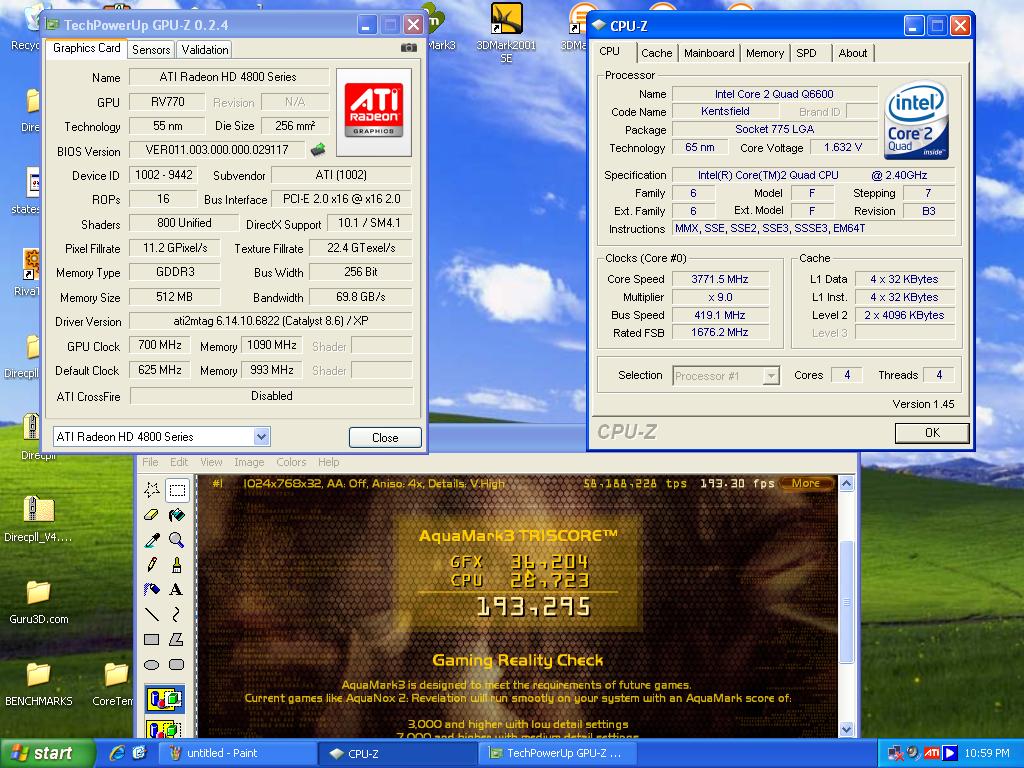This screenshot has width=1024, height=768.
Task: Select the Airbrush spray tool
Action: click(152, 589)
